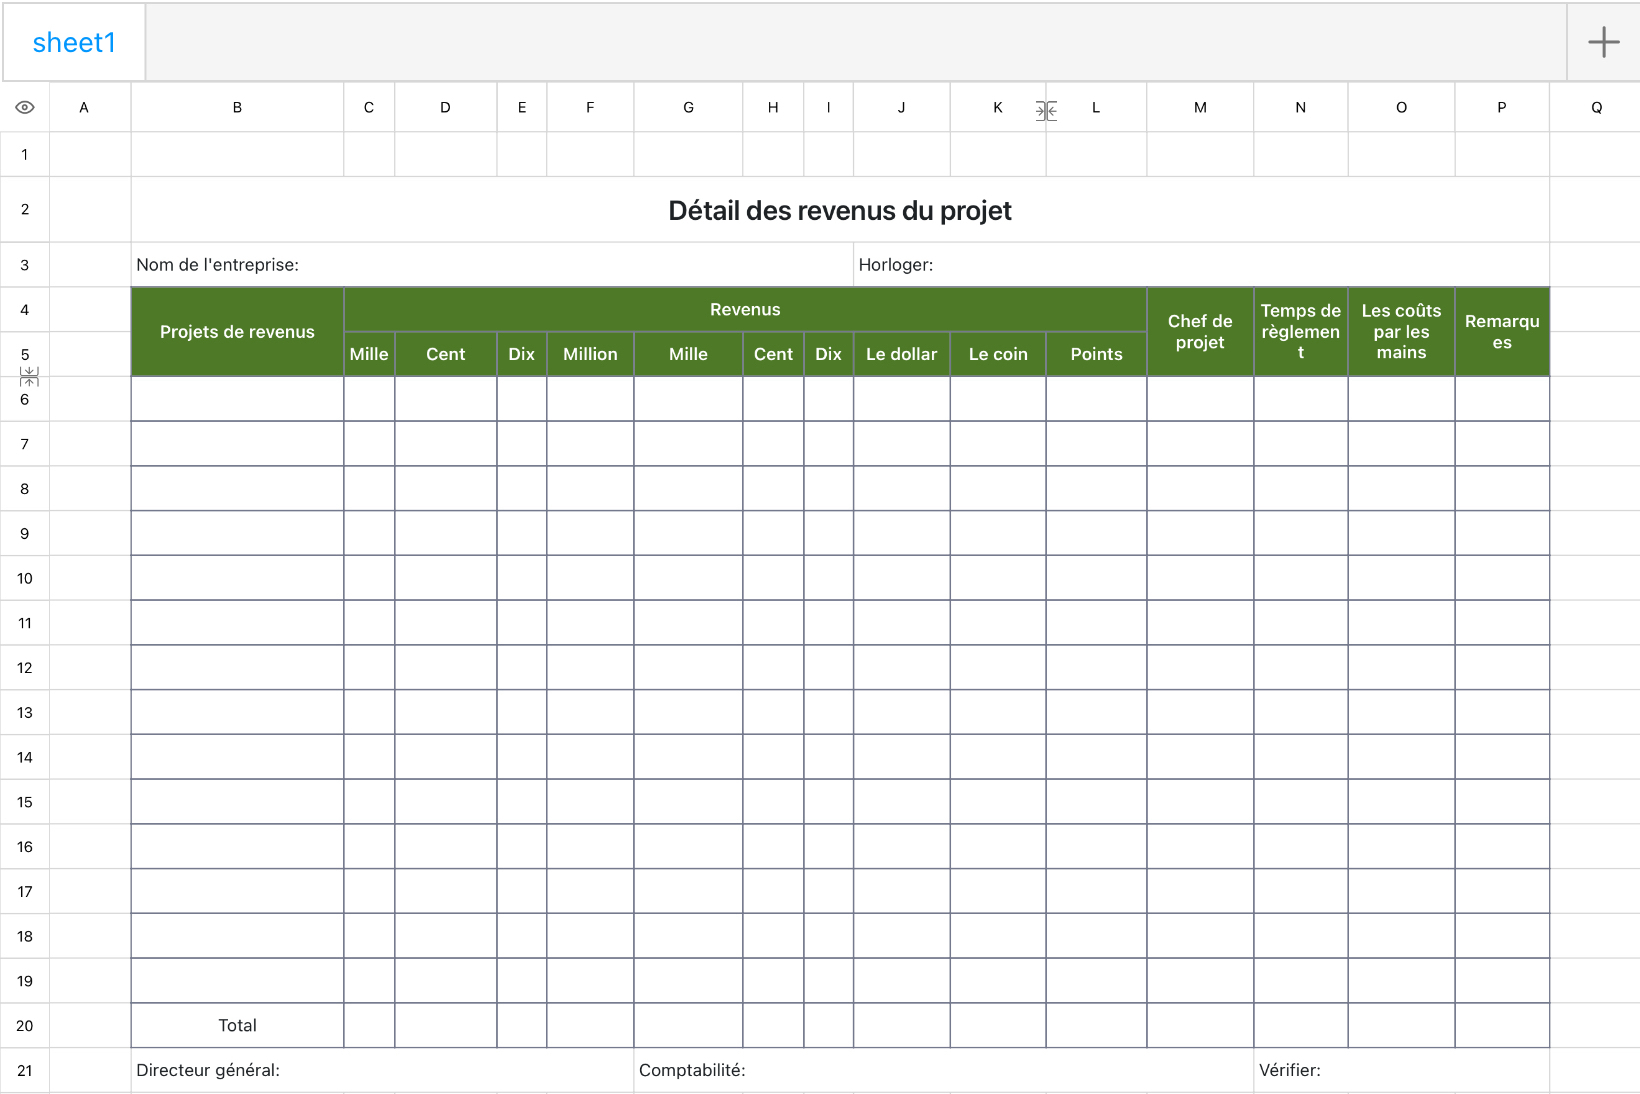Viewport: 1640px width, 1094px height.
Task: Add a new sheet with plus icon
Action: pyautogui.click(x=1603, y=42)
